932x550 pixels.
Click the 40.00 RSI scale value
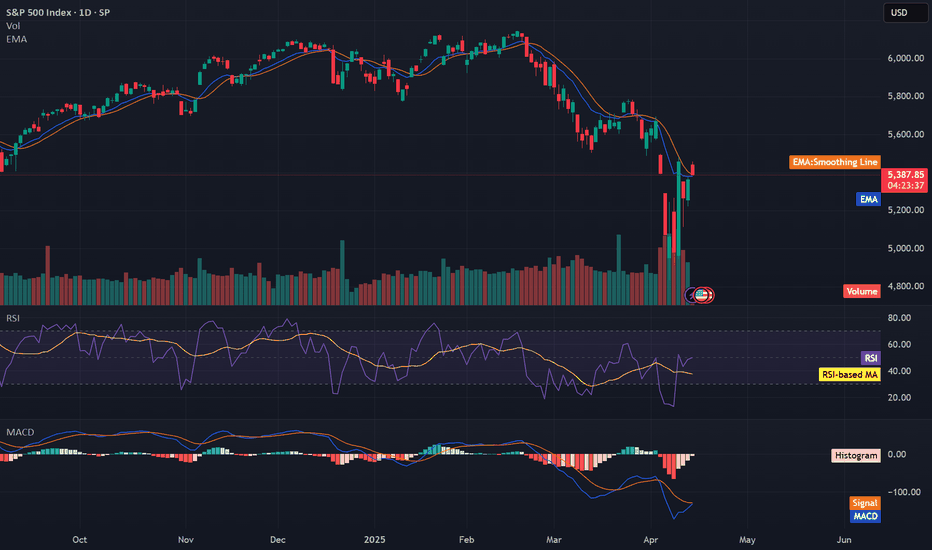[899, 371]
